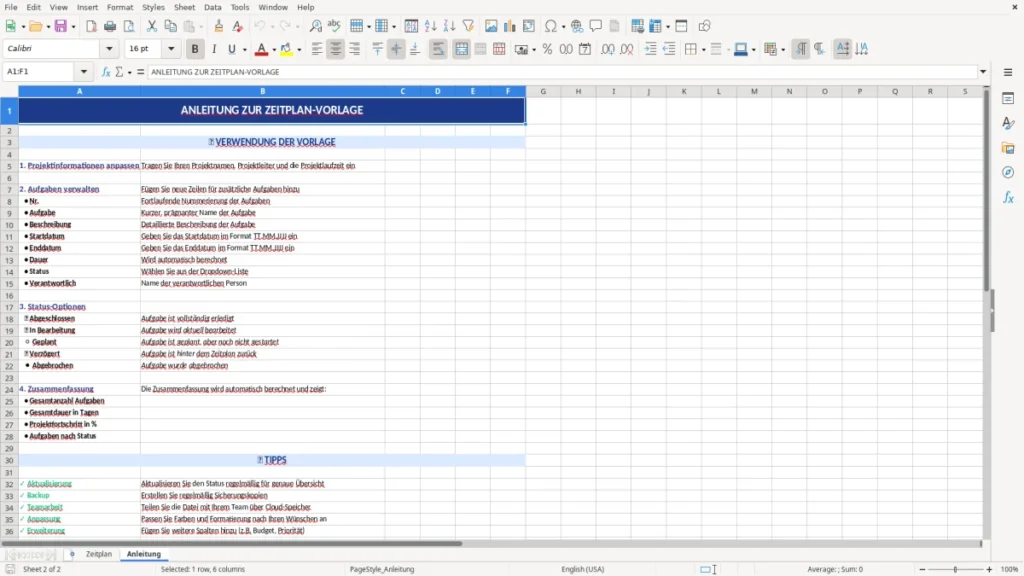Toggle Align Top
Image resolution: width=1024 pixels, height=576 pixels.
click(x=377, y=49)
